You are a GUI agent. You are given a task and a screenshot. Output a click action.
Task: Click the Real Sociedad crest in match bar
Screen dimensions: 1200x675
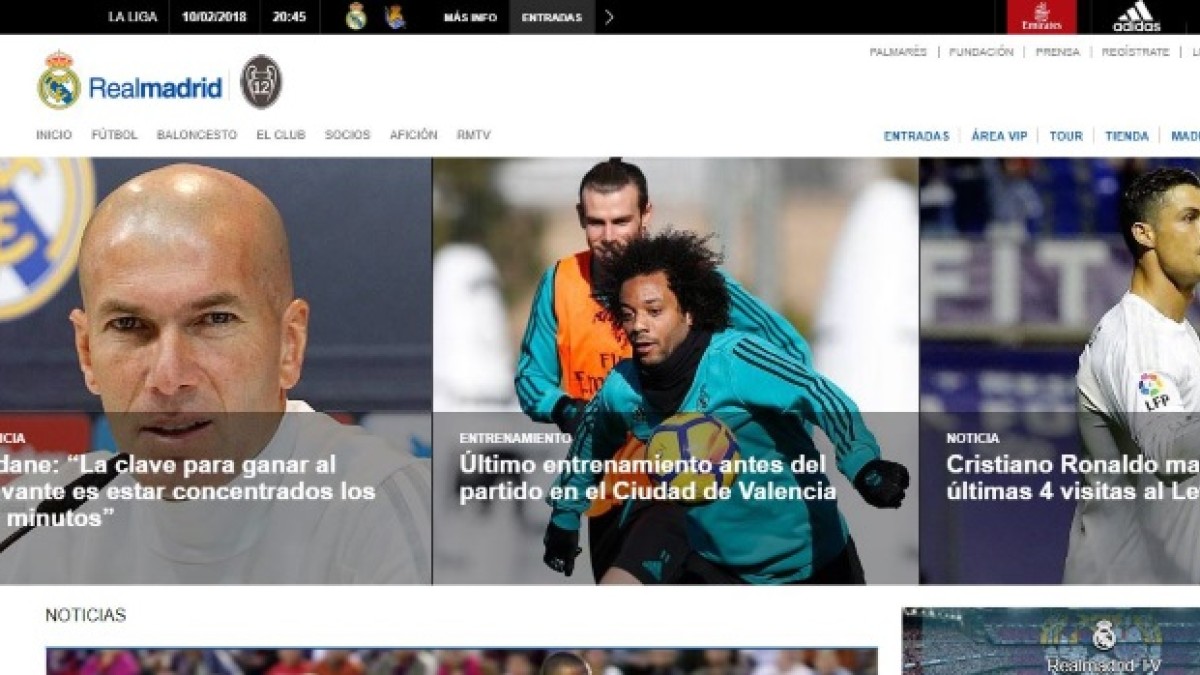(395, 16)
